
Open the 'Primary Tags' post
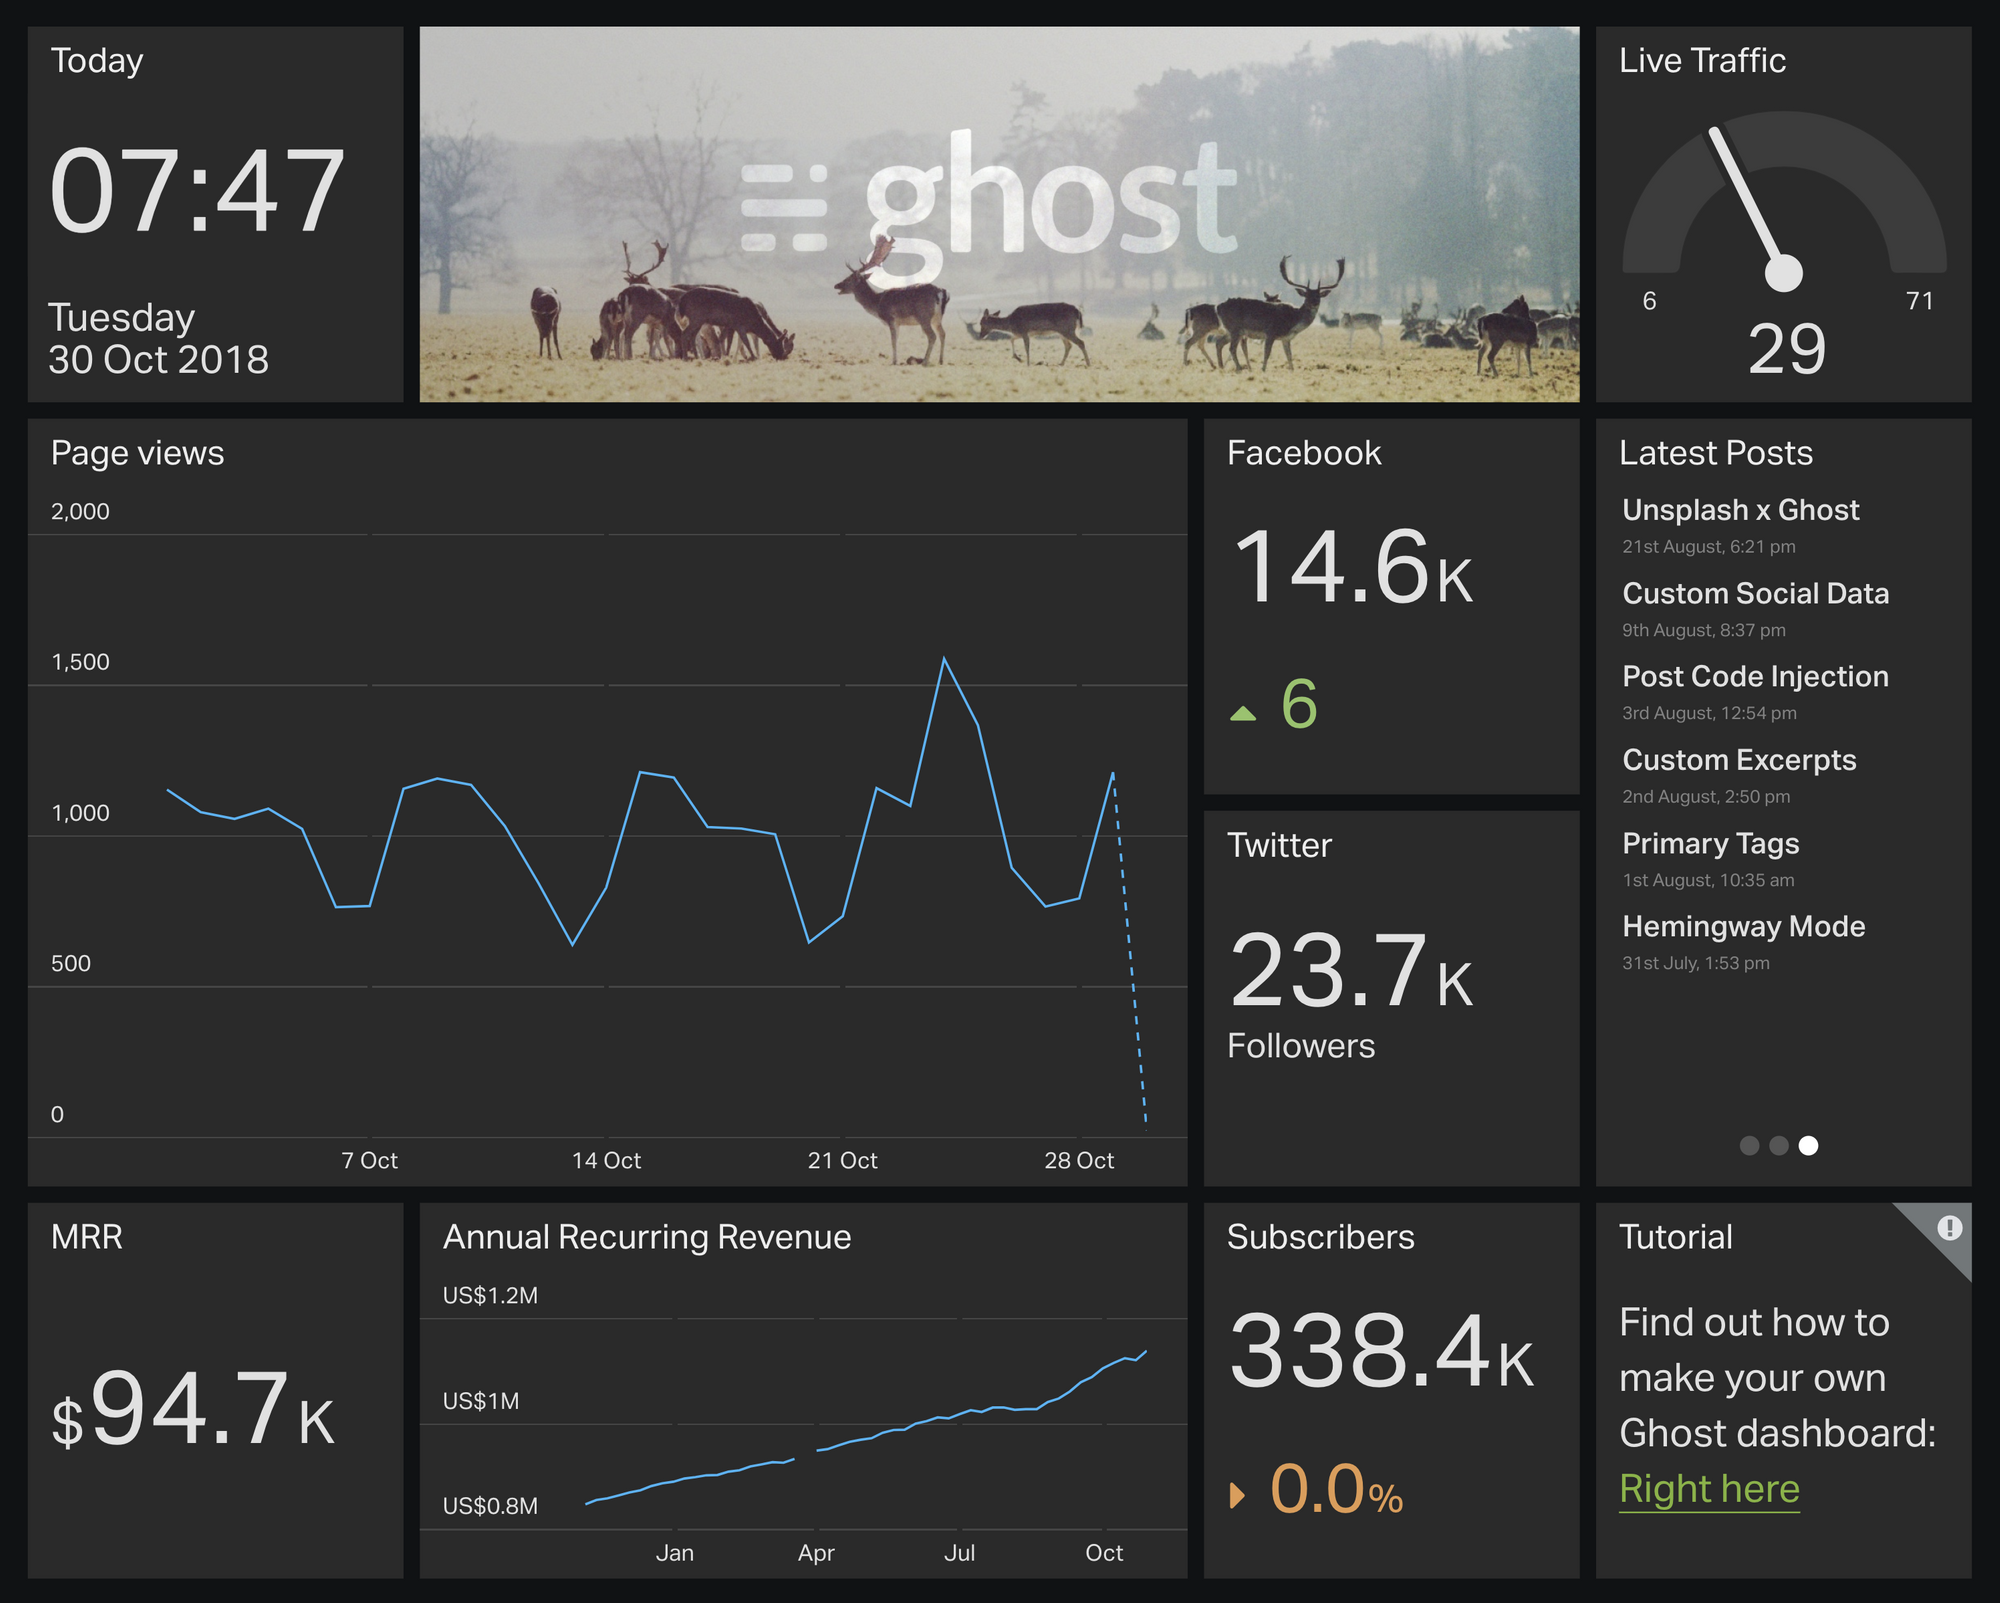1710,843
